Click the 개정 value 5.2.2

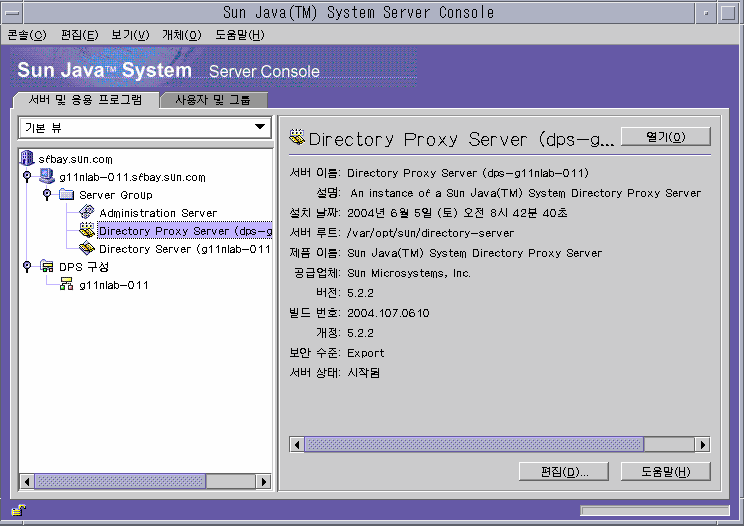(360, 333)
